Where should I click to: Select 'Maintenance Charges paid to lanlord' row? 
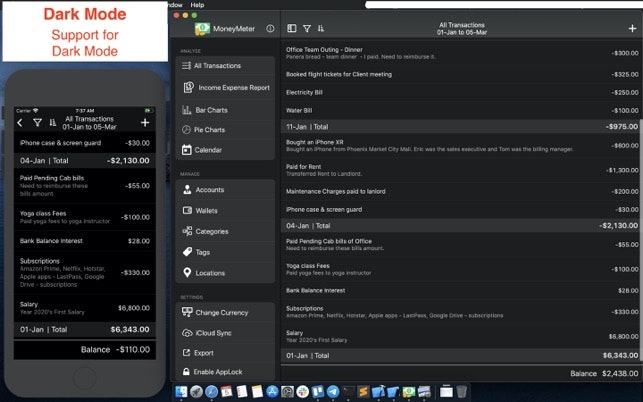(x=462, y=192)
